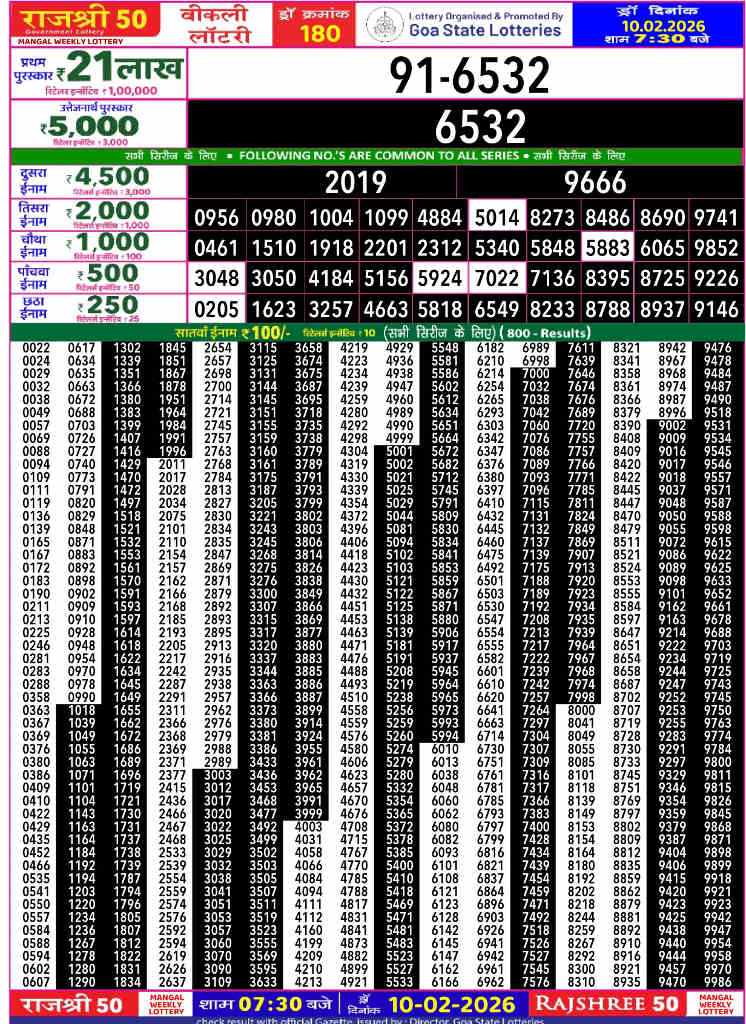Image resolution: width=746 pixels, height=1024 pixels.
Task: Select first prize winning number 91-6532
Action: click(469, 74)
